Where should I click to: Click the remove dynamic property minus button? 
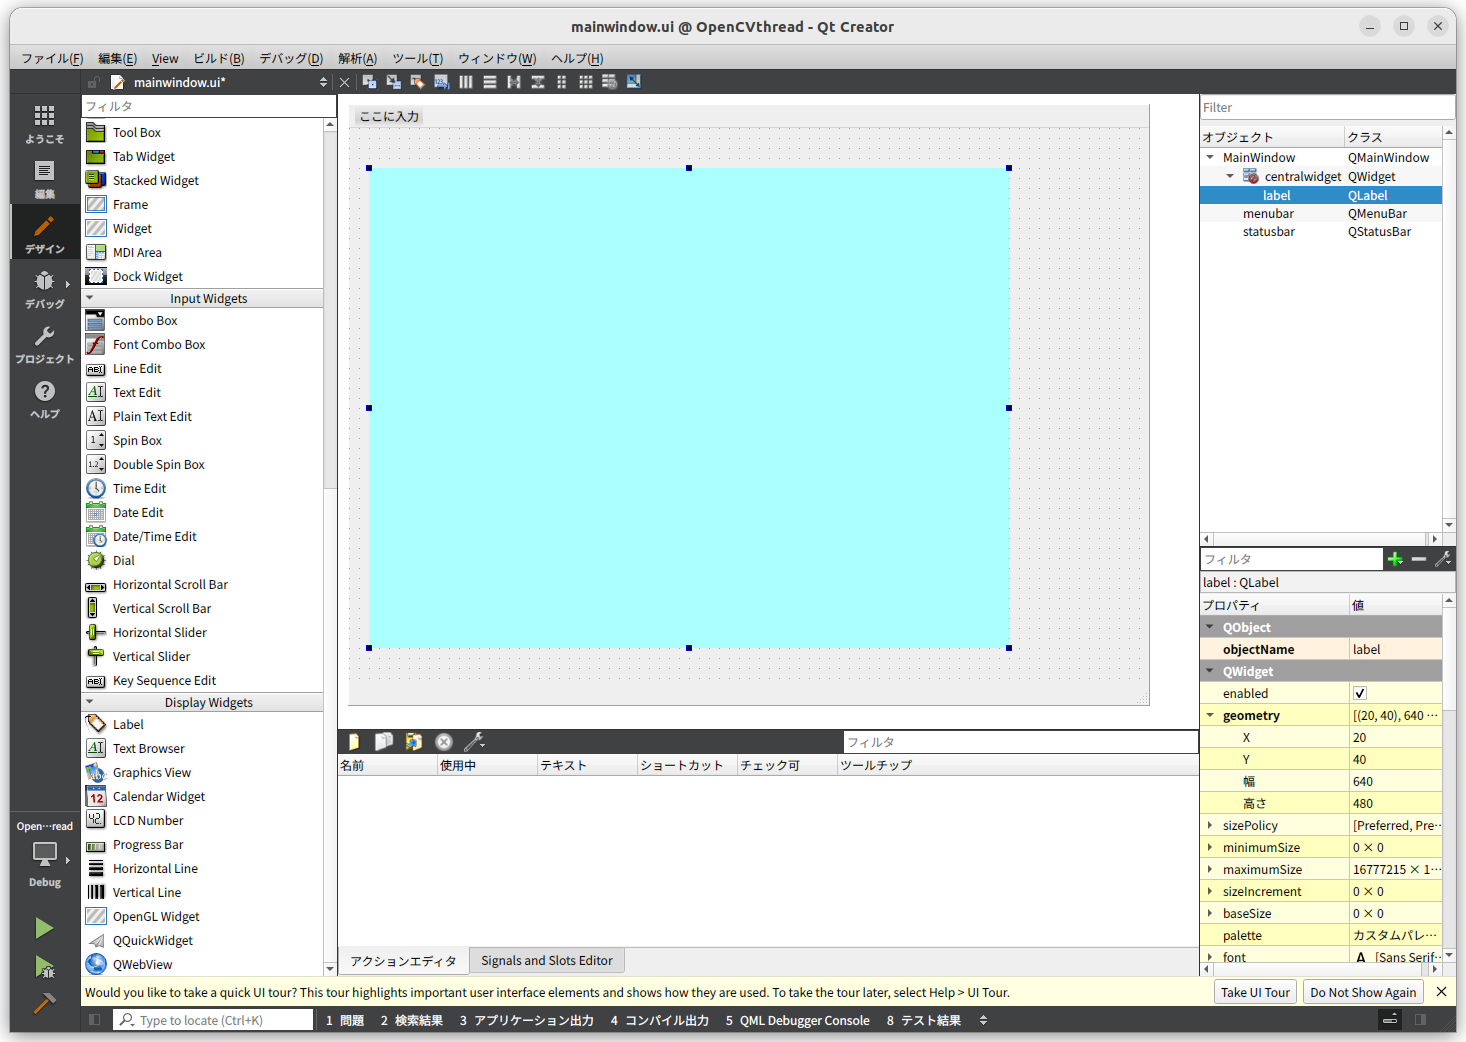click(x=1419, y=559)
